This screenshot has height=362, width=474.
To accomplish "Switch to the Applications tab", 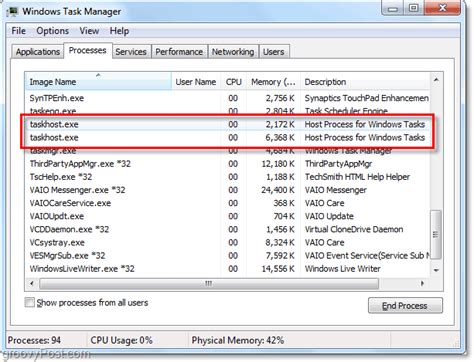I will 38,52.
